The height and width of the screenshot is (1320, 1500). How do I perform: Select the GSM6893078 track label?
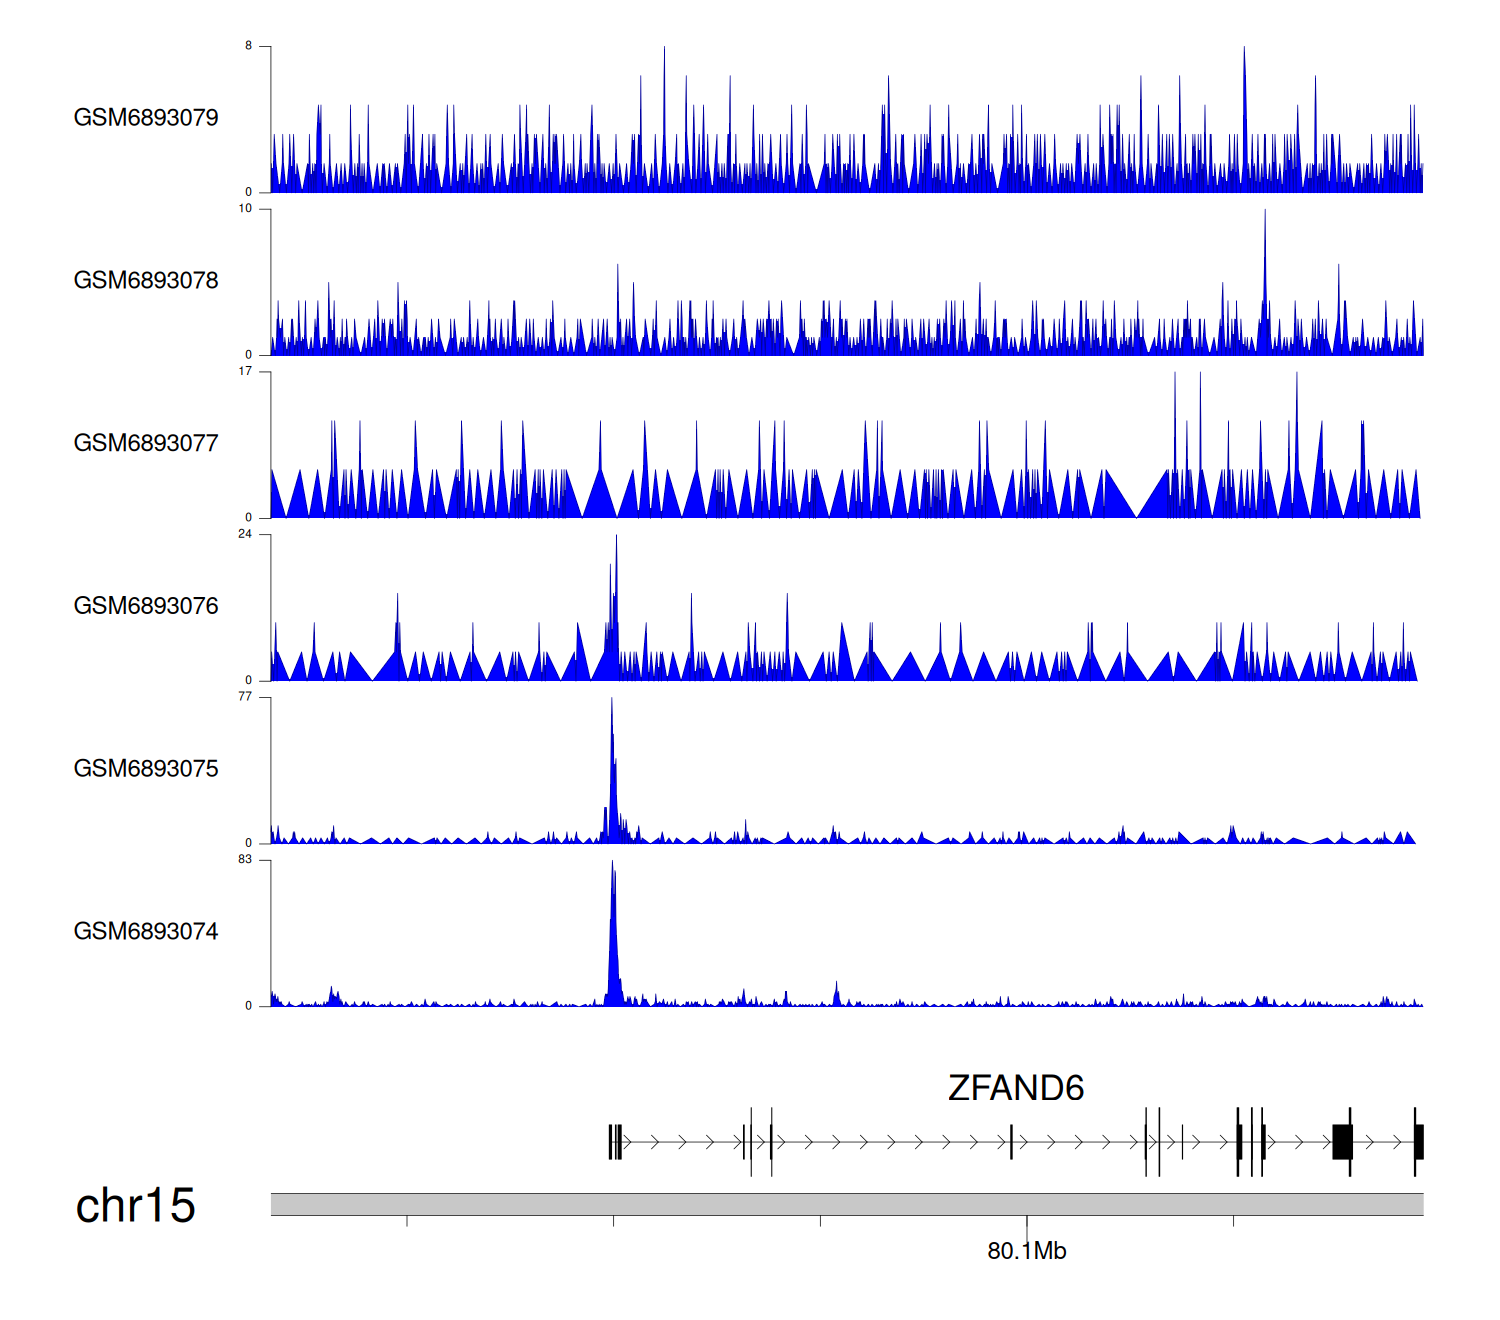click(x=146, y=281)
